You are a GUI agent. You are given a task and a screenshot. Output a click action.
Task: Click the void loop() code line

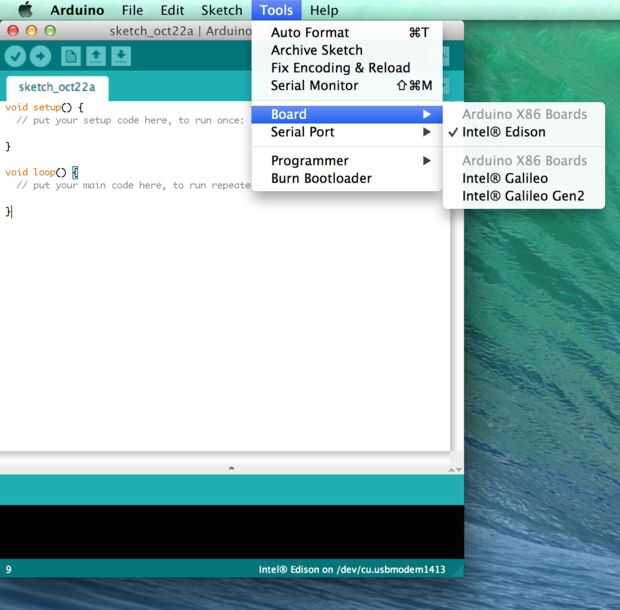click(42, 172)
